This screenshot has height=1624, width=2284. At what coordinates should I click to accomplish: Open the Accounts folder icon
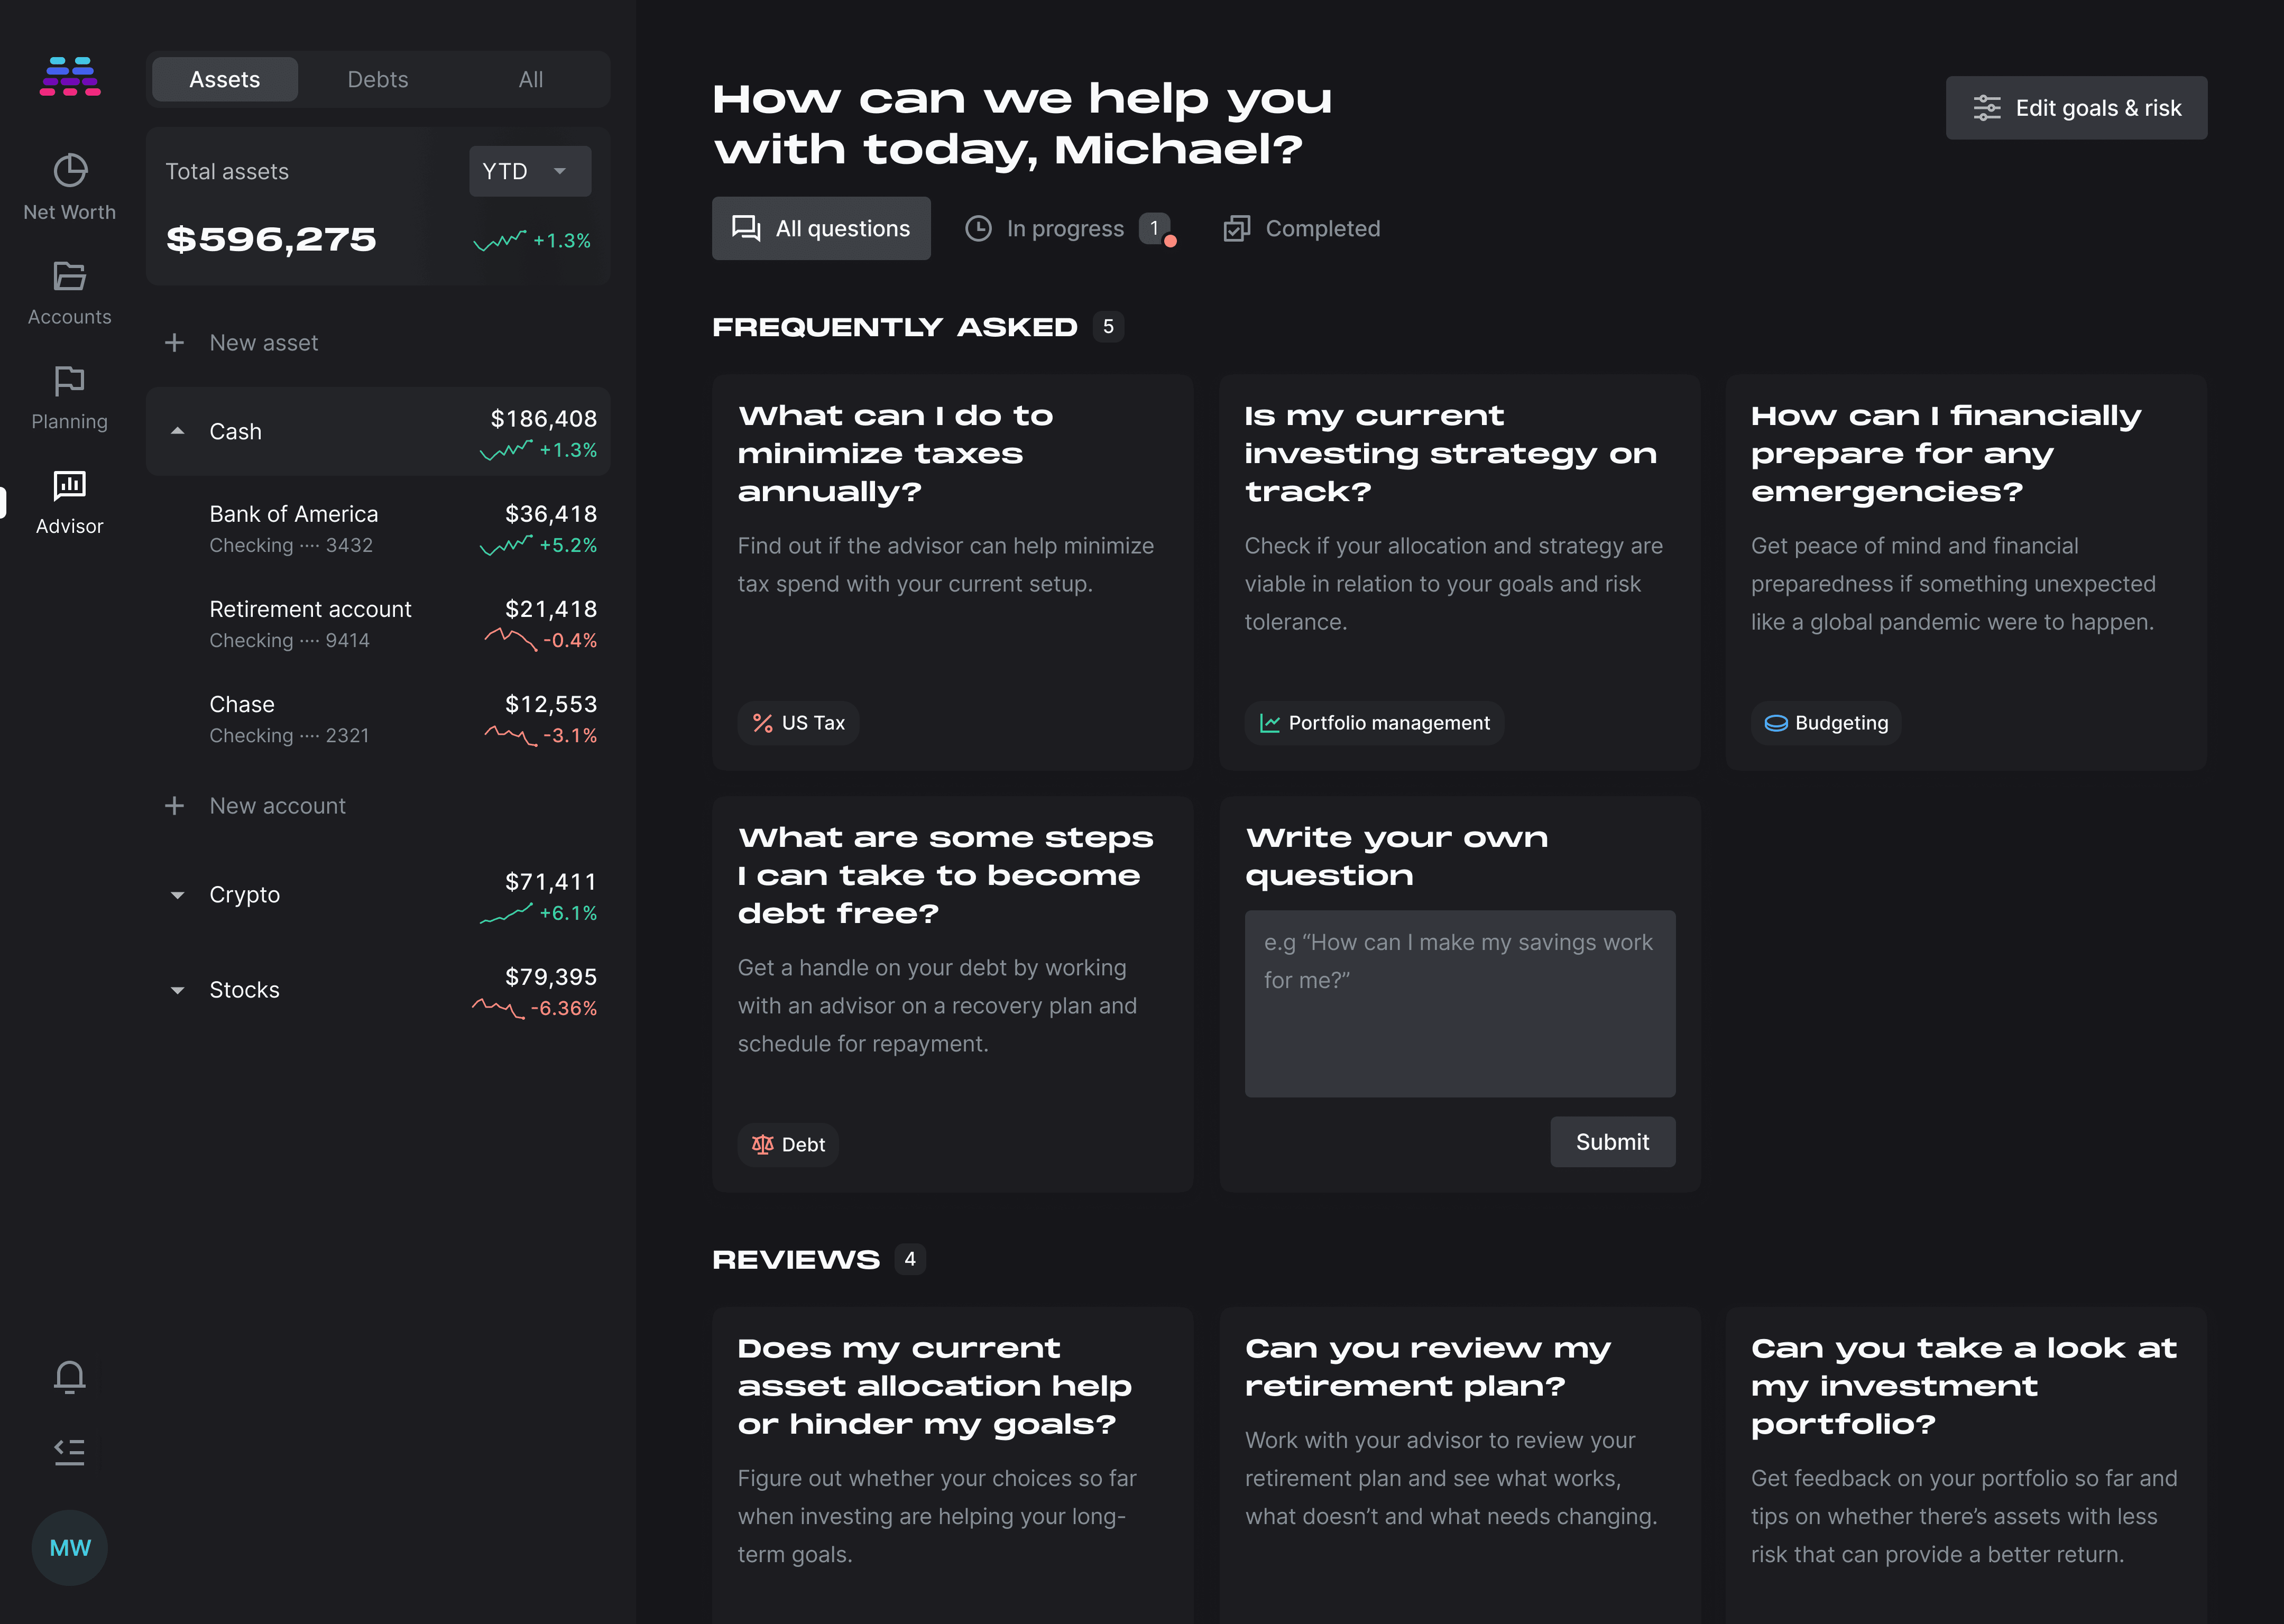pyautogui.click(x=69, y=276)
